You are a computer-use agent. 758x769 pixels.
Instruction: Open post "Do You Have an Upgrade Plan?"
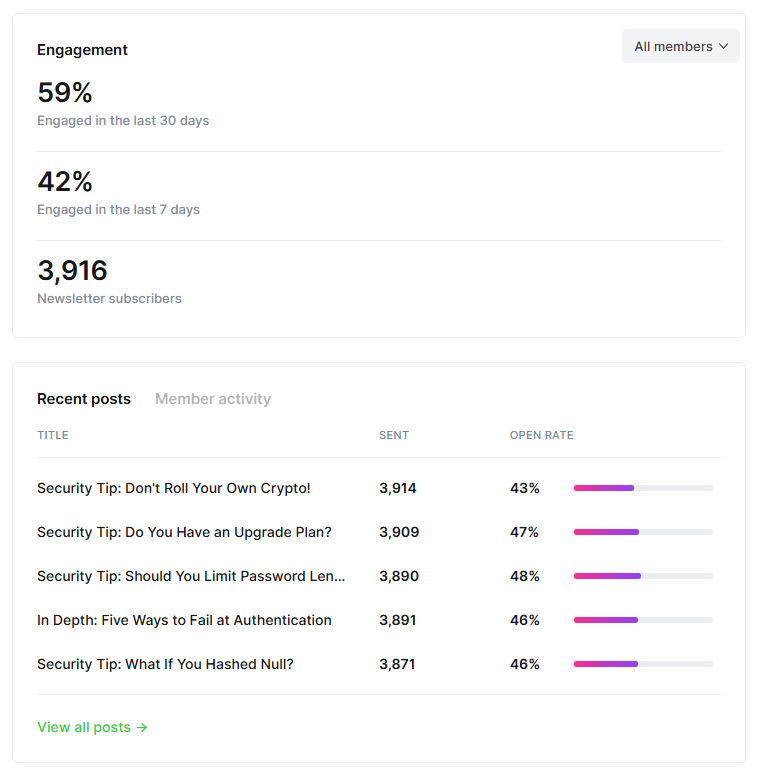[184, 532]
